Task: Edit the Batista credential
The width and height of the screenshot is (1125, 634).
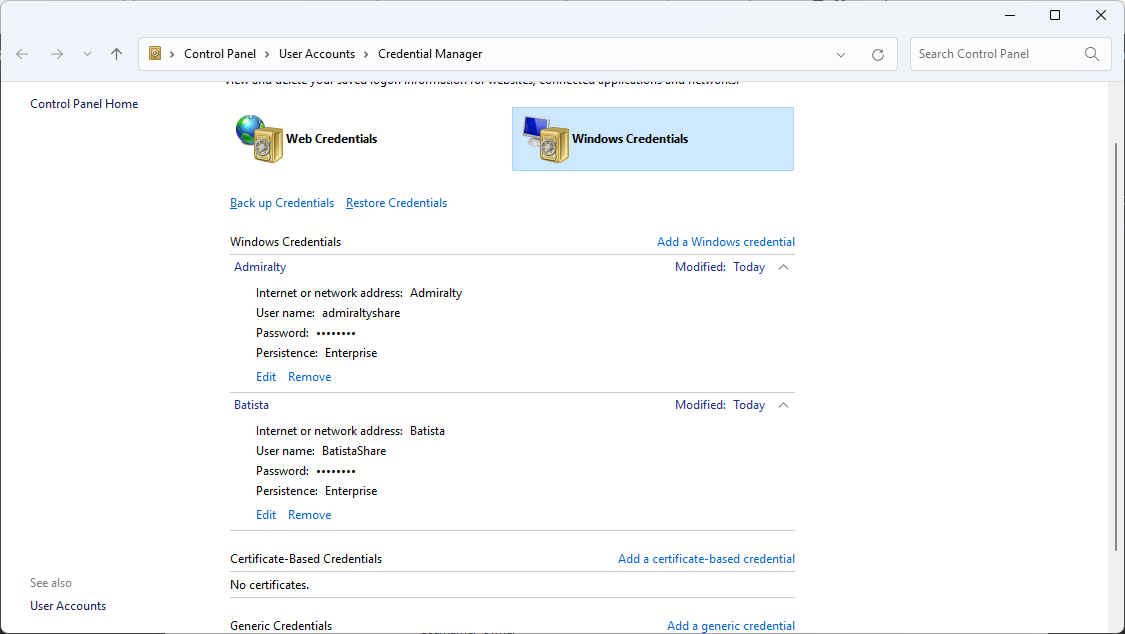Action: [265, 515]
